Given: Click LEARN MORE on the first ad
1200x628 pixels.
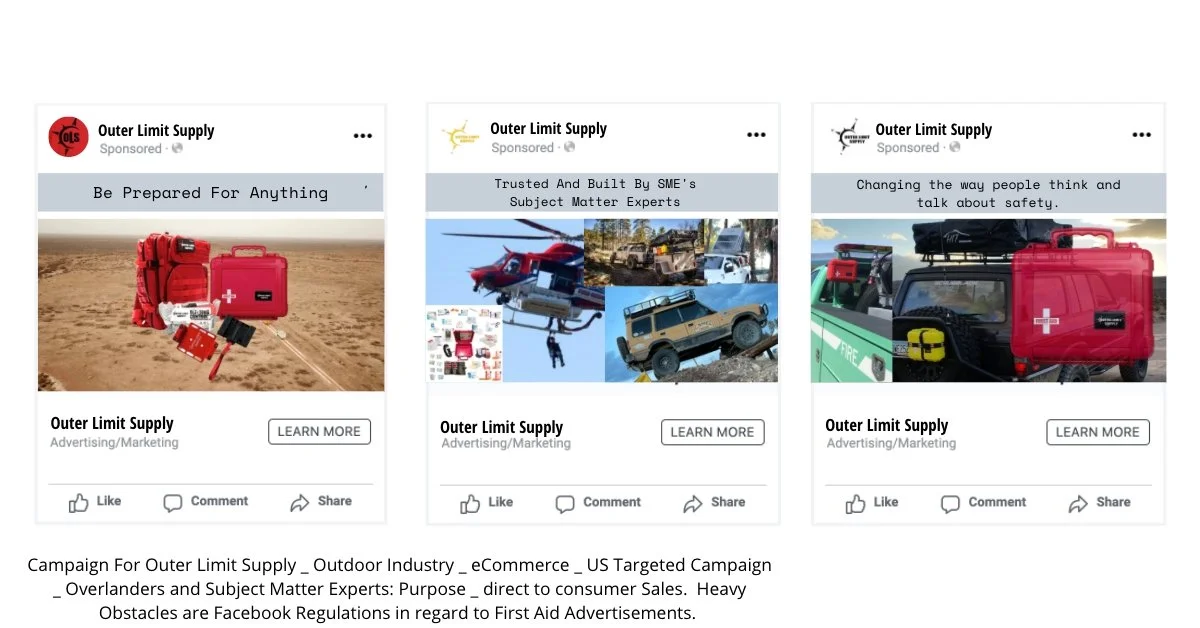Looking at the screenshot, I should pyautogui.click(x=319, y=432).
